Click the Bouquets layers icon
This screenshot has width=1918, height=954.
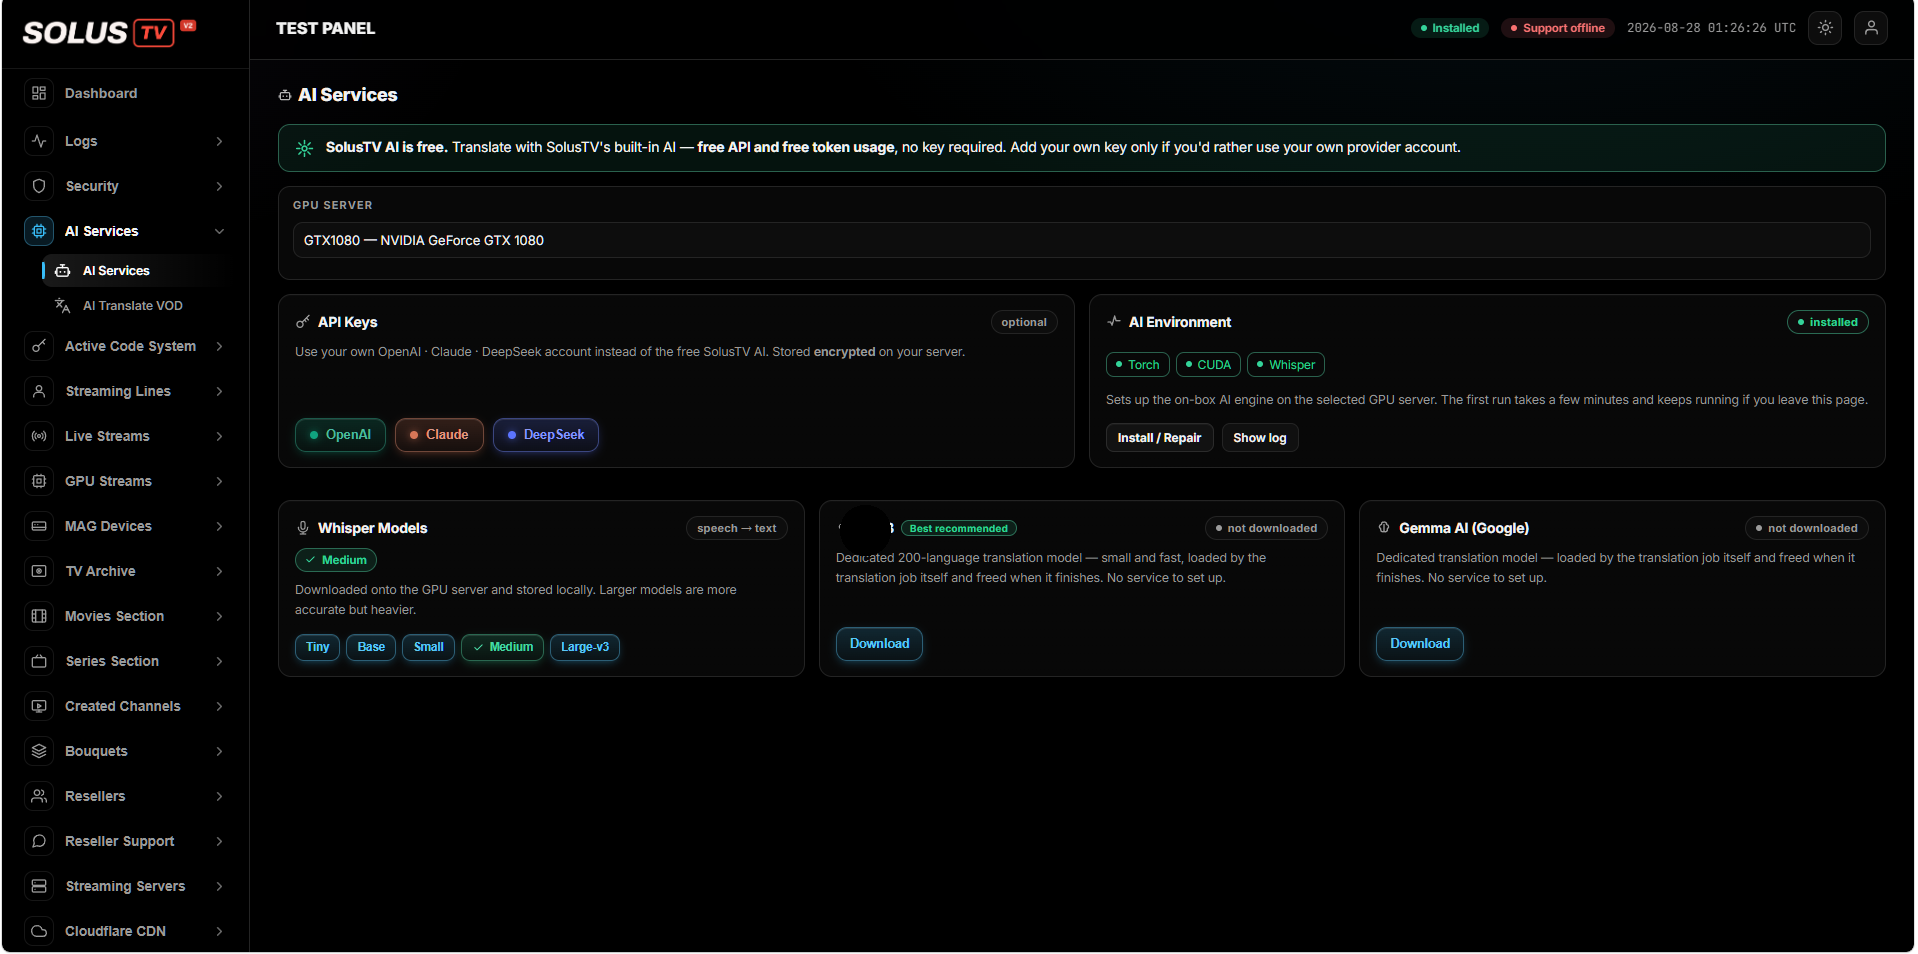pyautogui.click(x=39, y=751)
